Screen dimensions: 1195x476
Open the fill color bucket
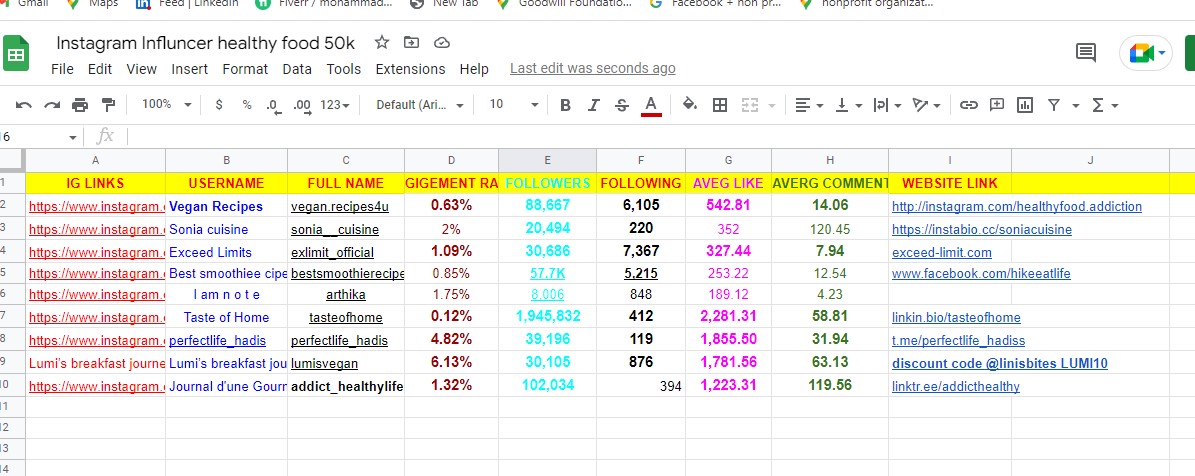tap(690, 105)
